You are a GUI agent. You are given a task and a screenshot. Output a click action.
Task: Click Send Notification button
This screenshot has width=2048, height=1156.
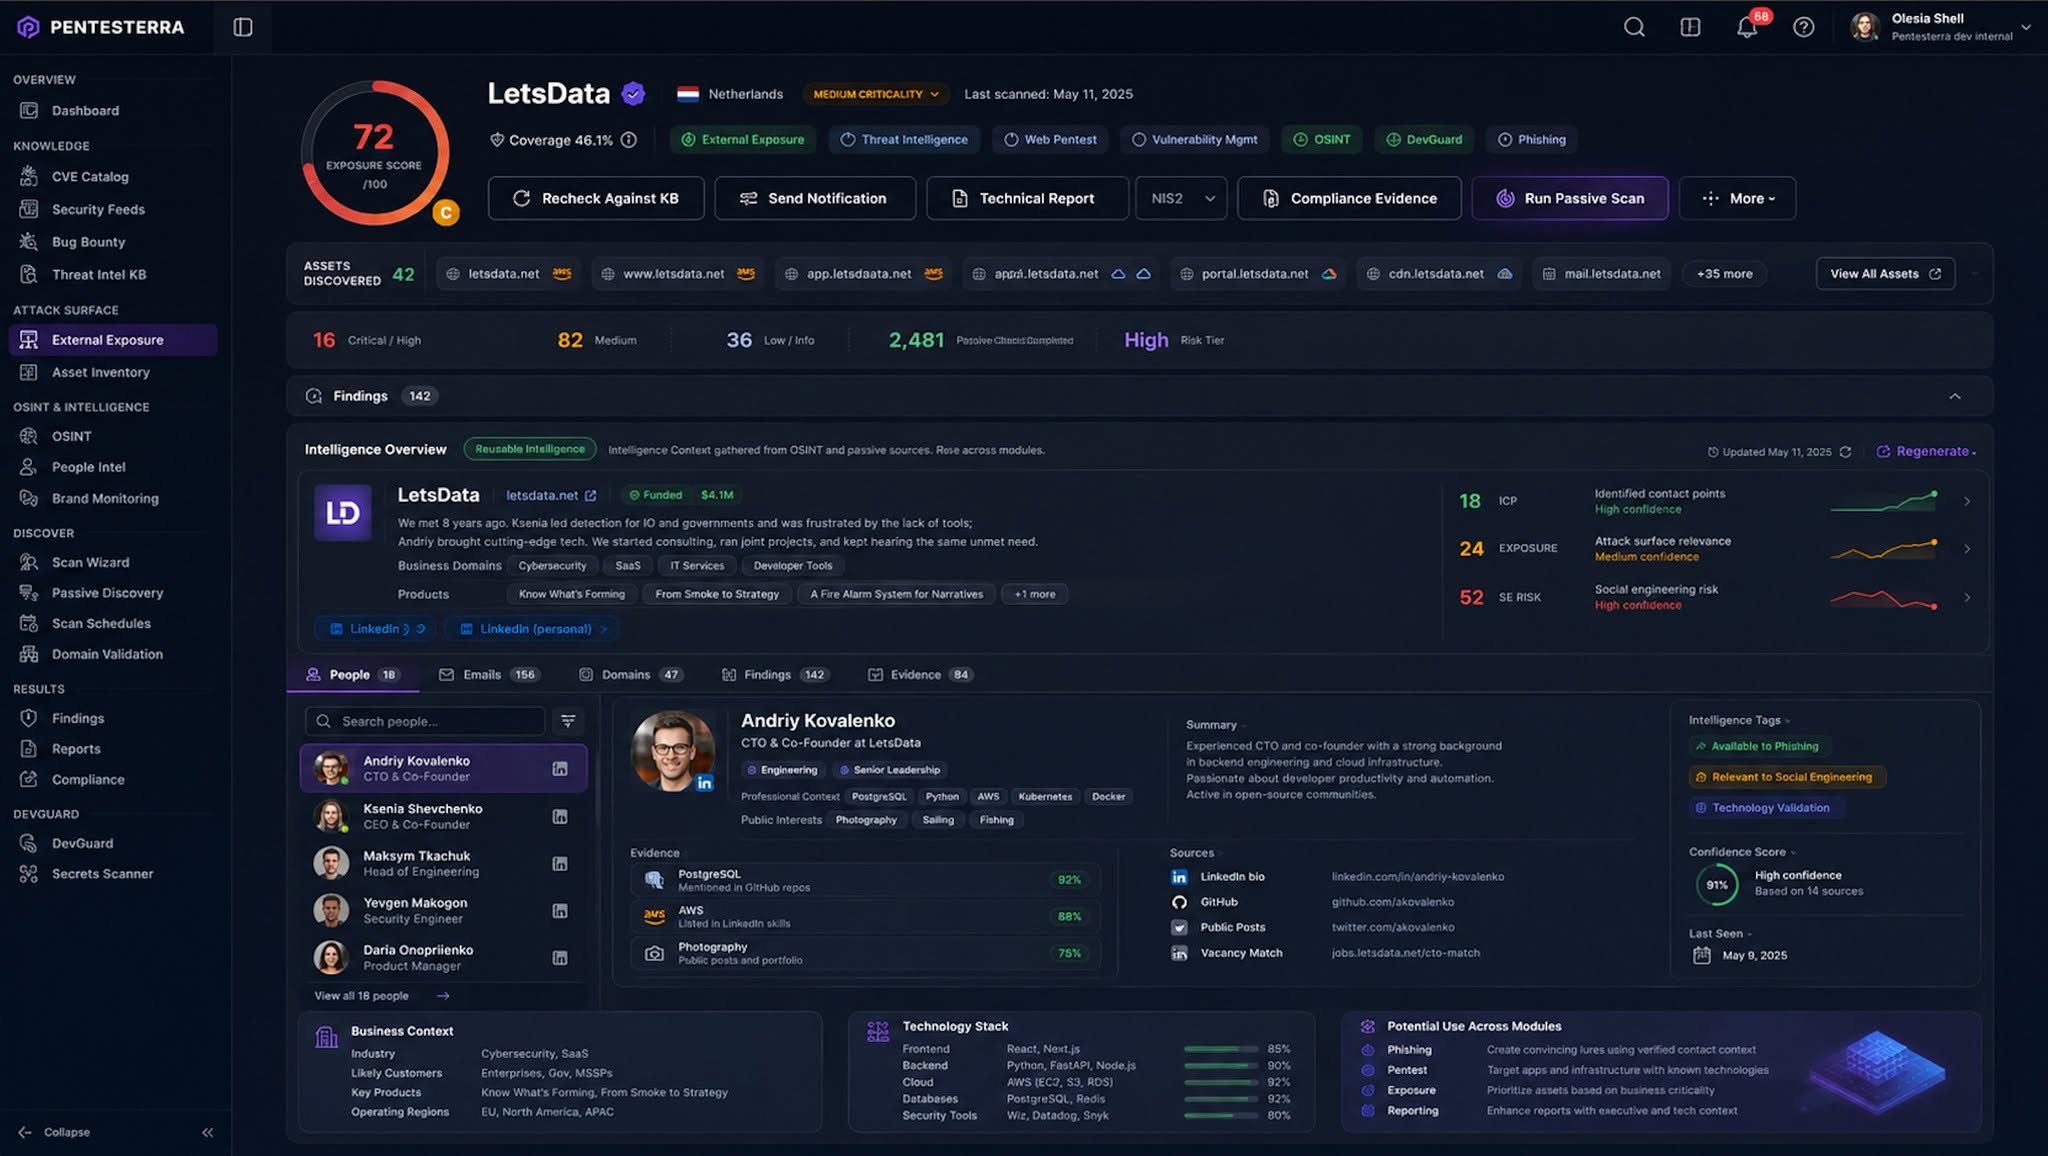click(x=815, y=198)
